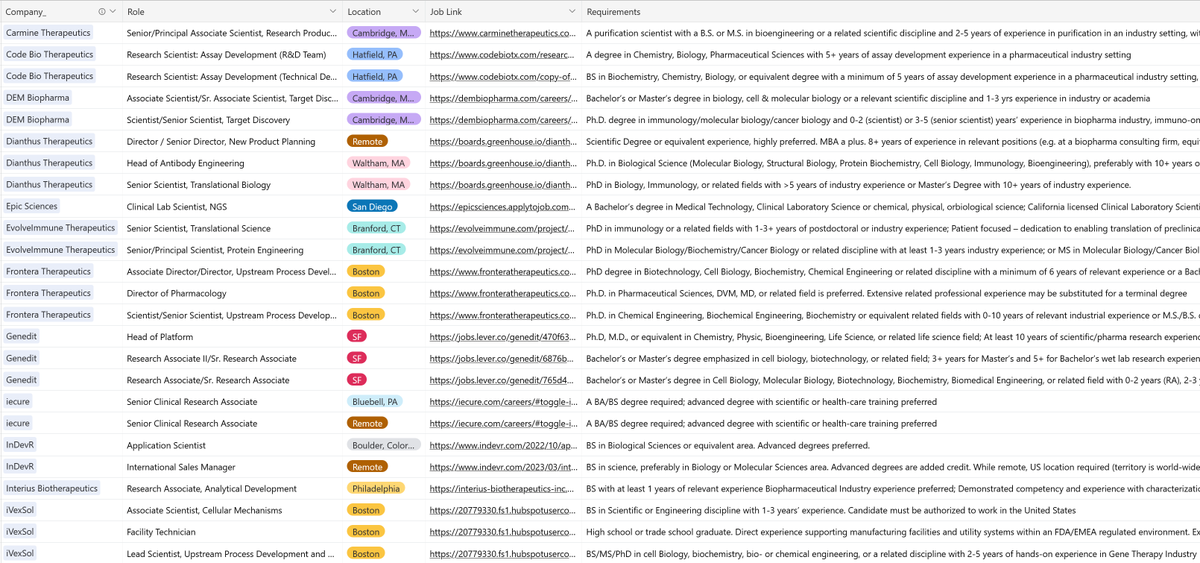Open the Job Link column dropdown arrow

(x=572, y=12)
